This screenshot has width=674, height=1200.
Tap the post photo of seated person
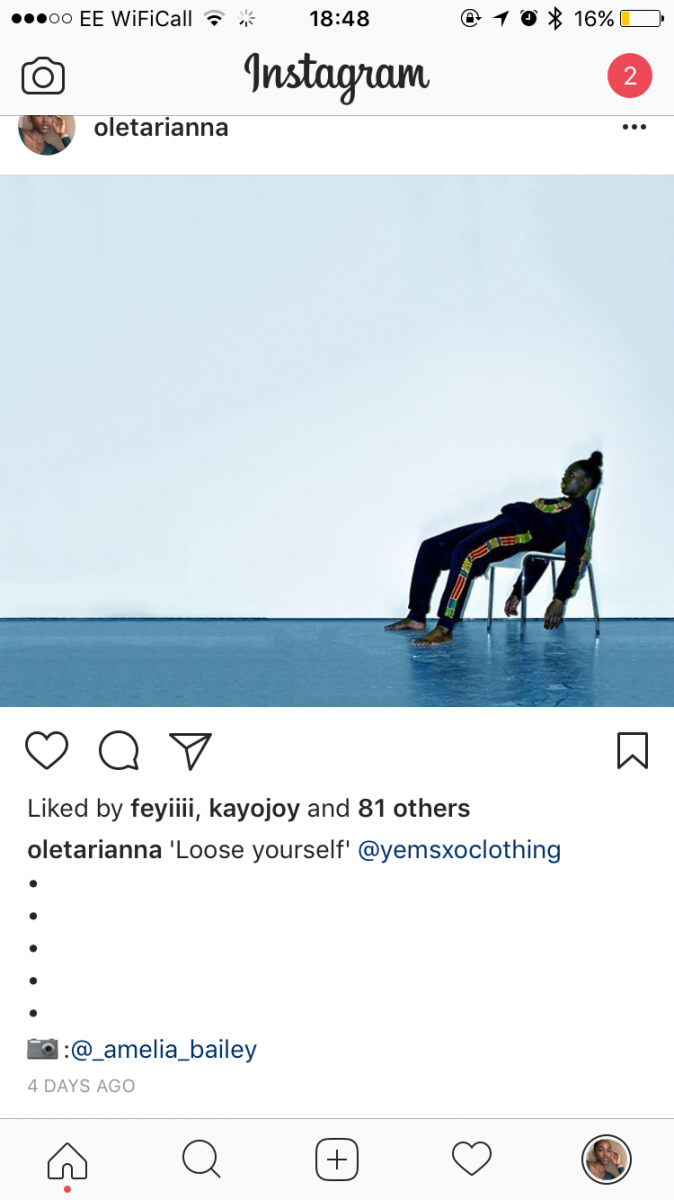pyautogui.click(x=337, y=441)
